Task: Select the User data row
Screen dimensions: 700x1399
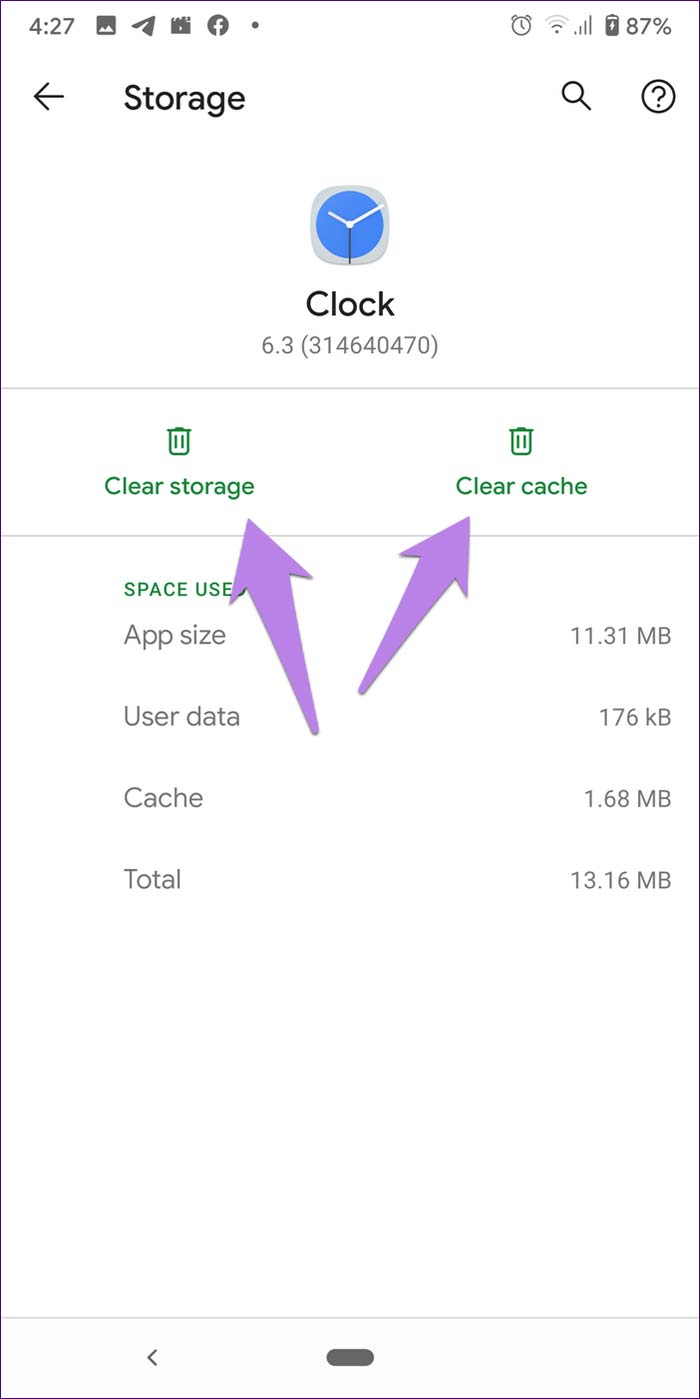Action: click(396, 716)
